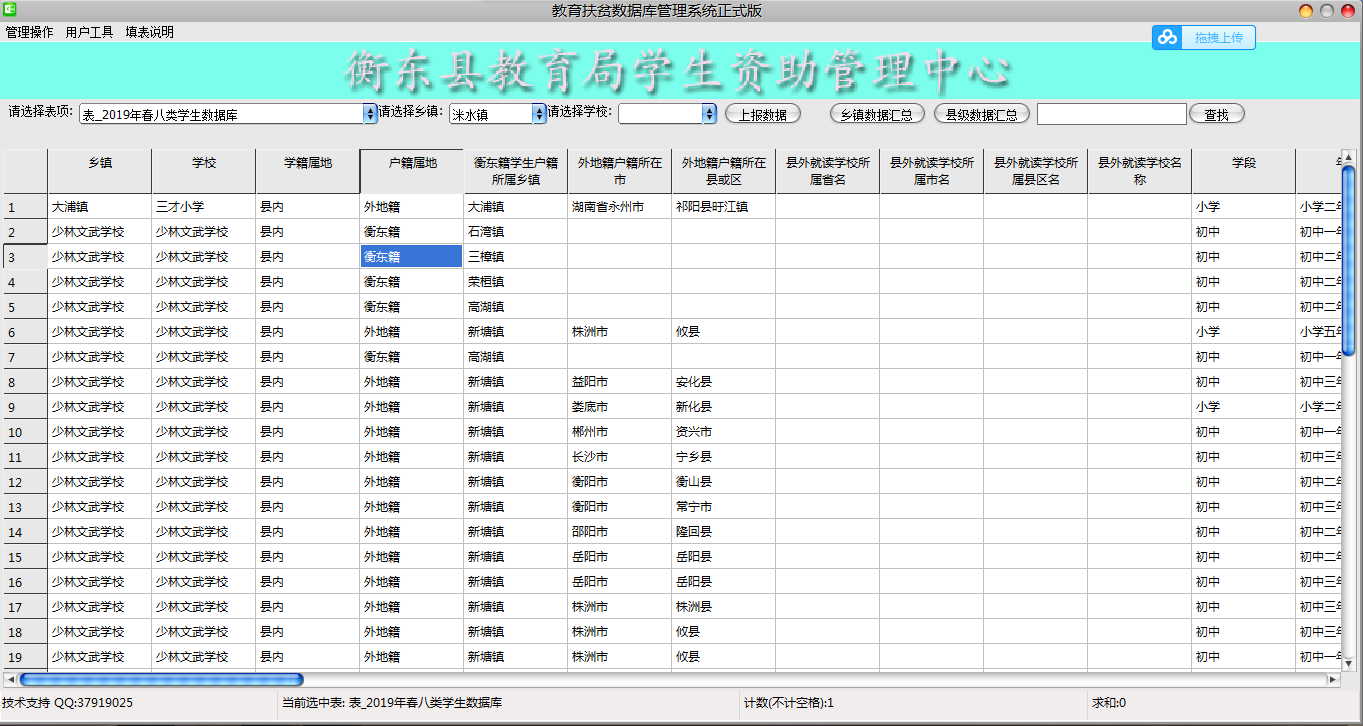Select the 衡东籍学生户籍所属乡镇 column header
Image resolution: width=1363 pixels, height=726 pixels.
516,171
